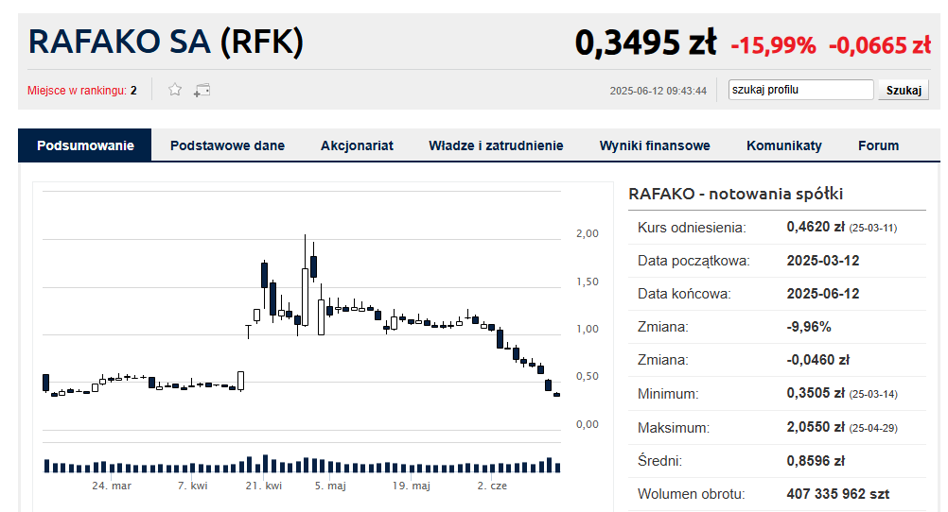Click the star icon to favorite RAFAKO

pyautogui.click(x=175, y=90)
